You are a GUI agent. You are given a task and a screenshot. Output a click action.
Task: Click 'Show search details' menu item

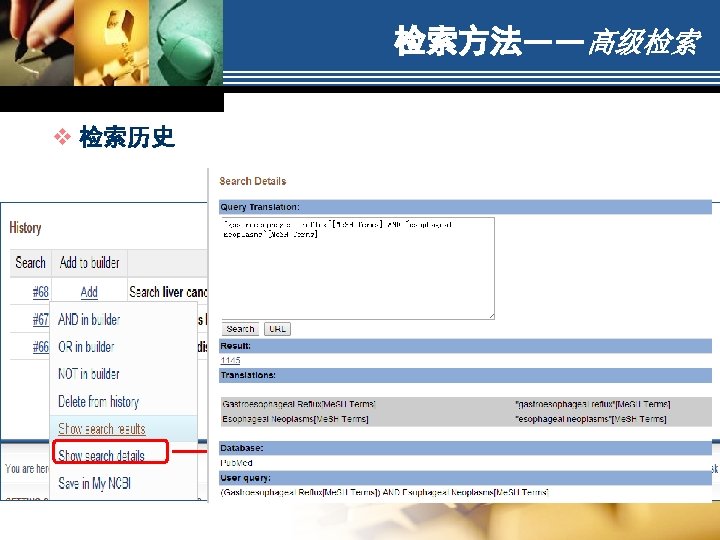(101, 456)
